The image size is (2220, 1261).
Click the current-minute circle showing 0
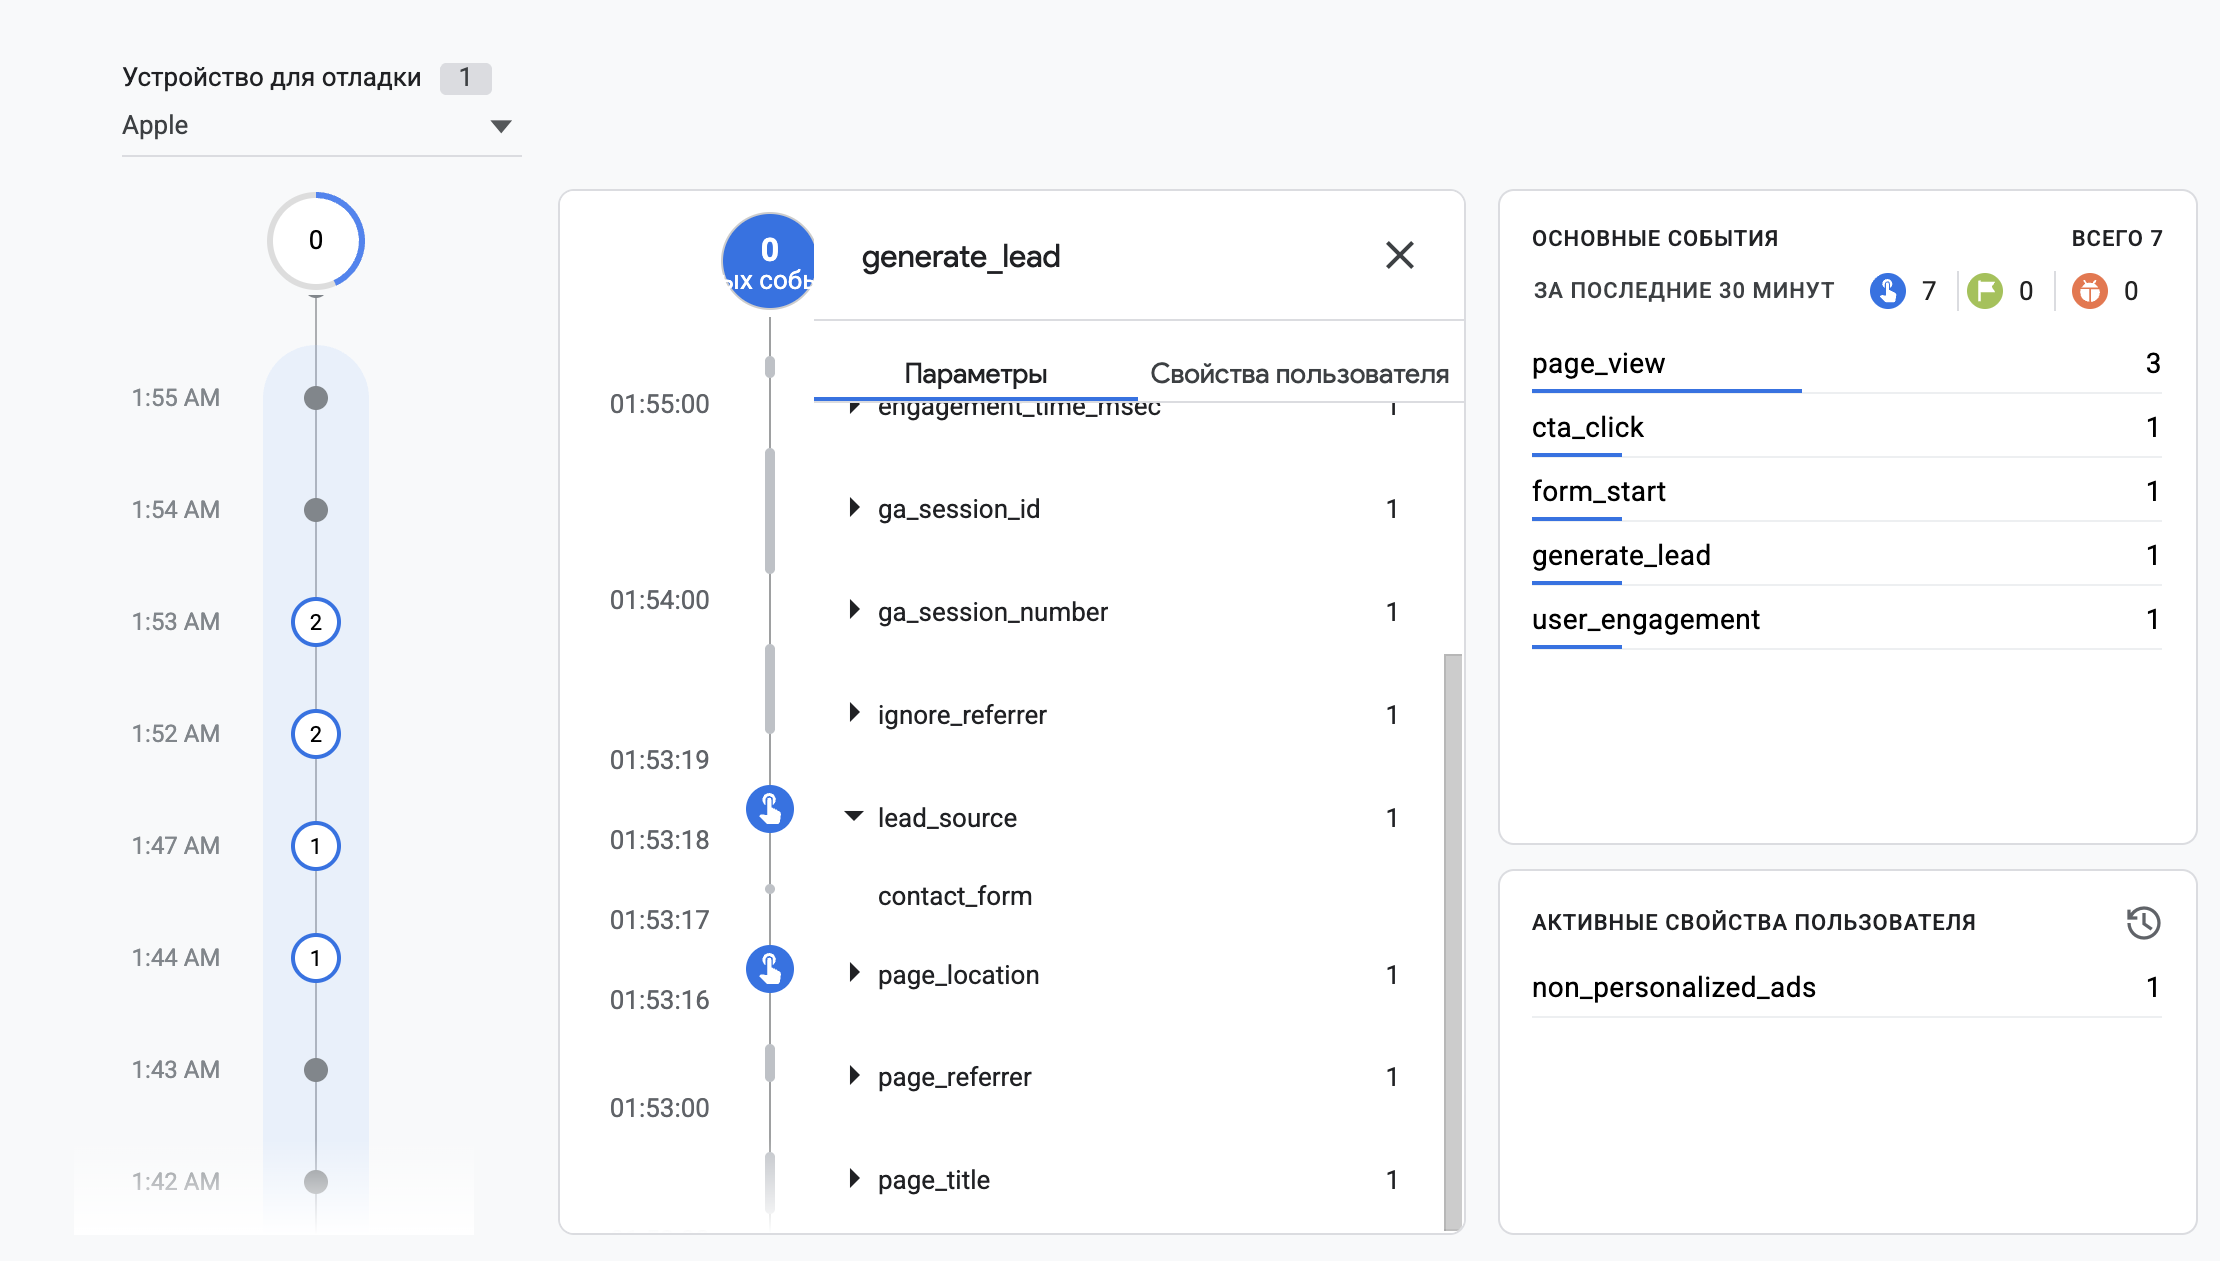click(316, 241)
